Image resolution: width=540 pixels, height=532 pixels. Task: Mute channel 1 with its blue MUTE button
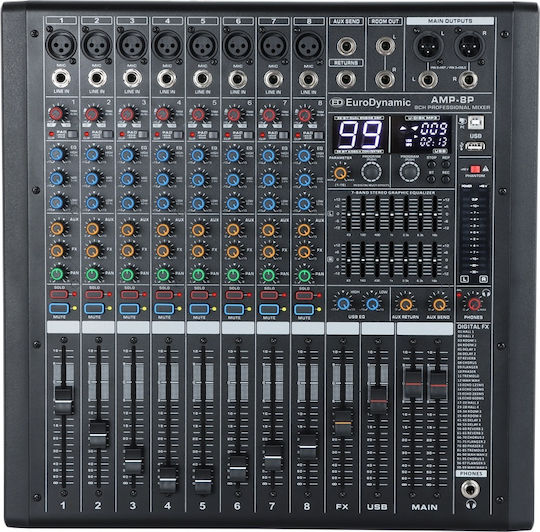(x=59, y=309)
